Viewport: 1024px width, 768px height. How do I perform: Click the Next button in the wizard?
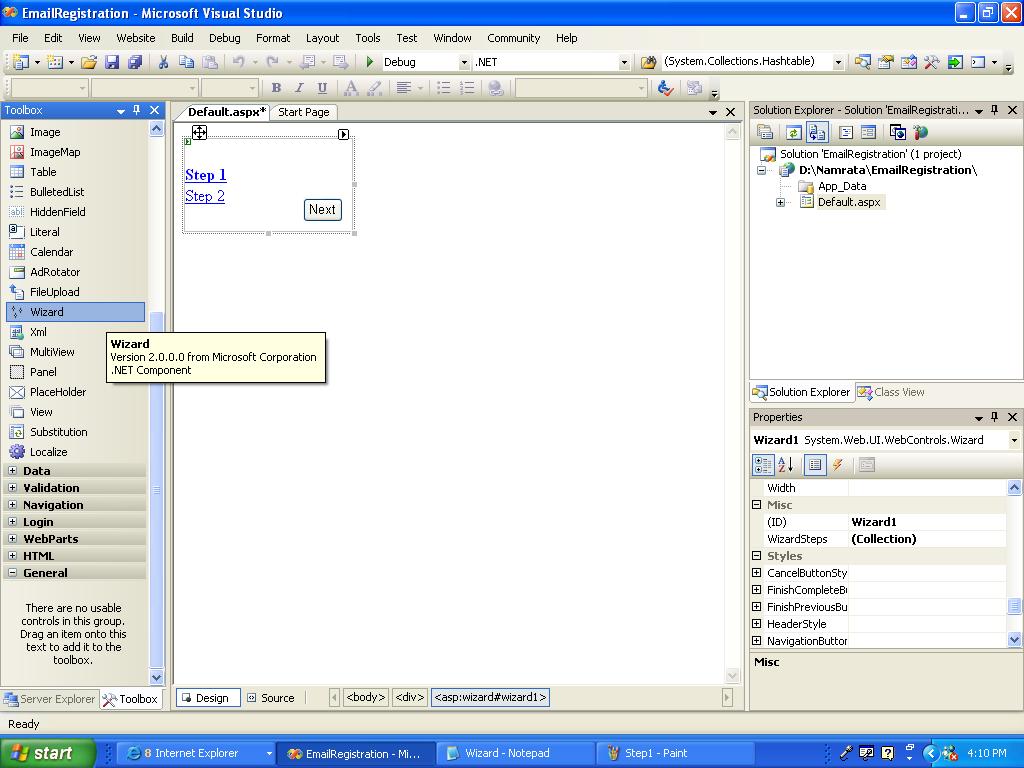point(323,210)
